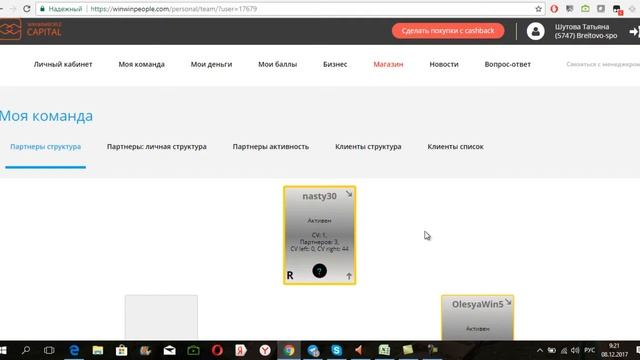Select the nasty30 partner name
Screen dimensions: 640x360
coord(319,196)
